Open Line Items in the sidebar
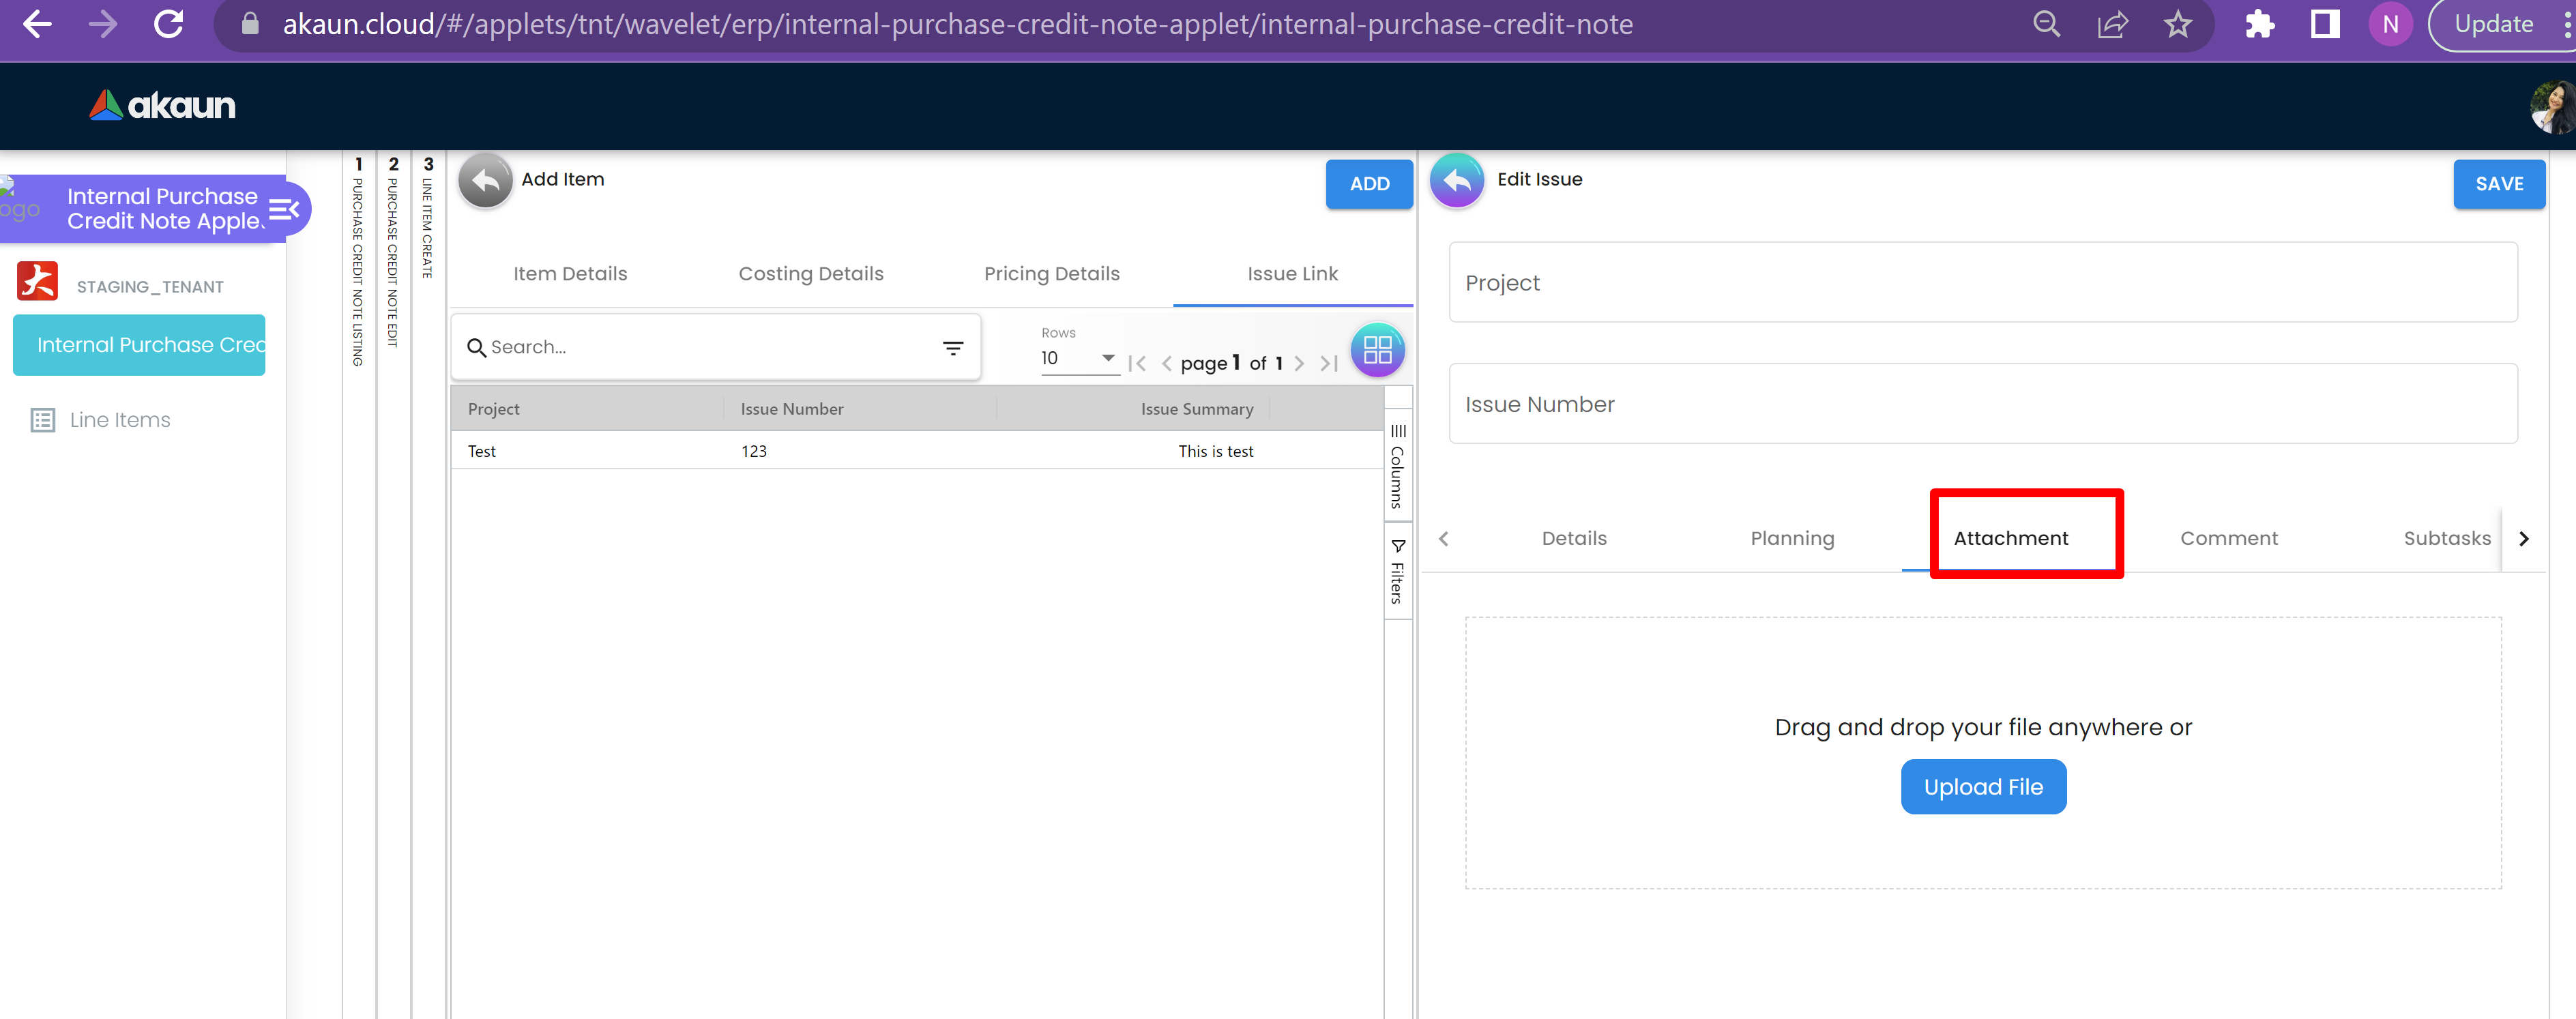This screenshot has width=2576, height=1019. click(119, 420)
